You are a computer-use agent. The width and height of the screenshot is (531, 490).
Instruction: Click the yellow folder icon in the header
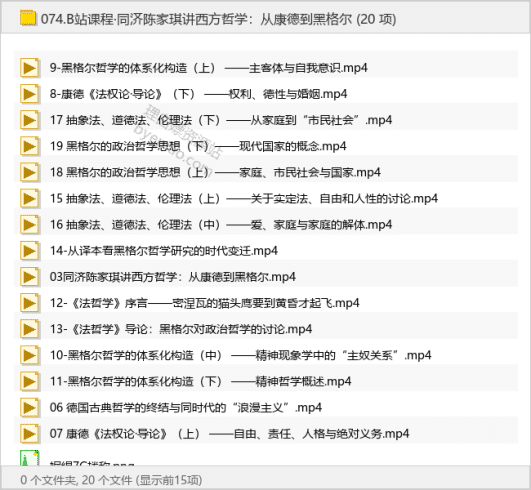pyautogui.click(x=28, y=18)
